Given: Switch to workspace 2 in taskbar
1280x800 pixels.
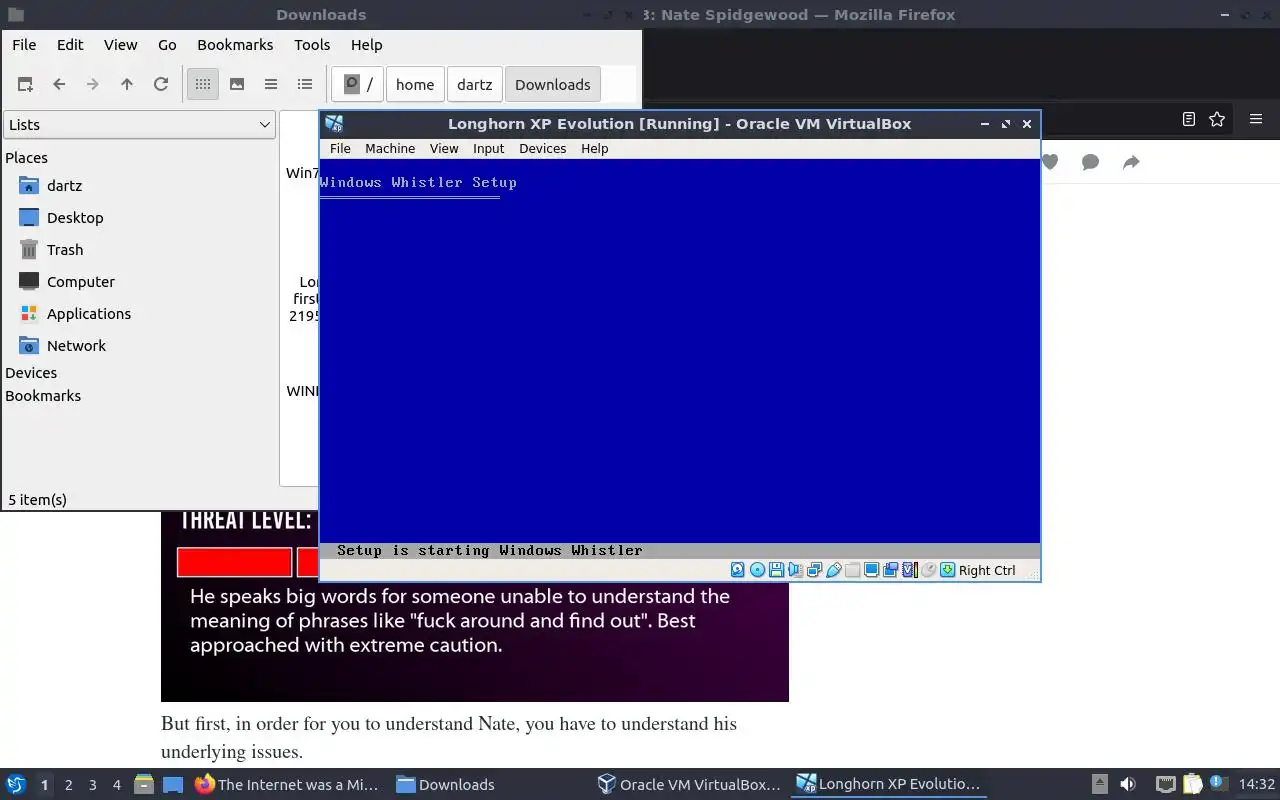Looking at the screenshot, I should (68, 785).
